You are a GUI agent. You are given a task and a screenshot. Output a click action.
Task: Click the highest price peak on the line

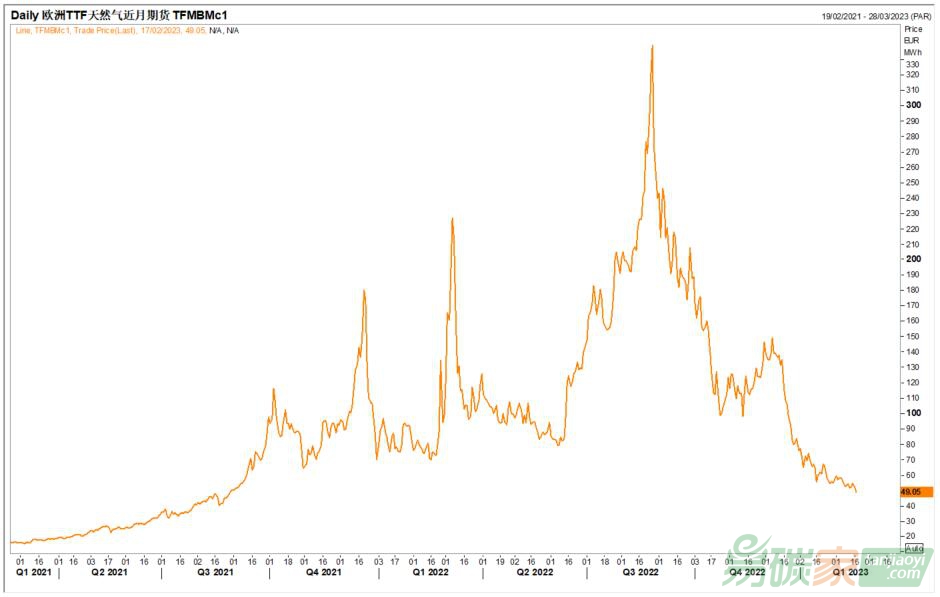click(652, 46)
